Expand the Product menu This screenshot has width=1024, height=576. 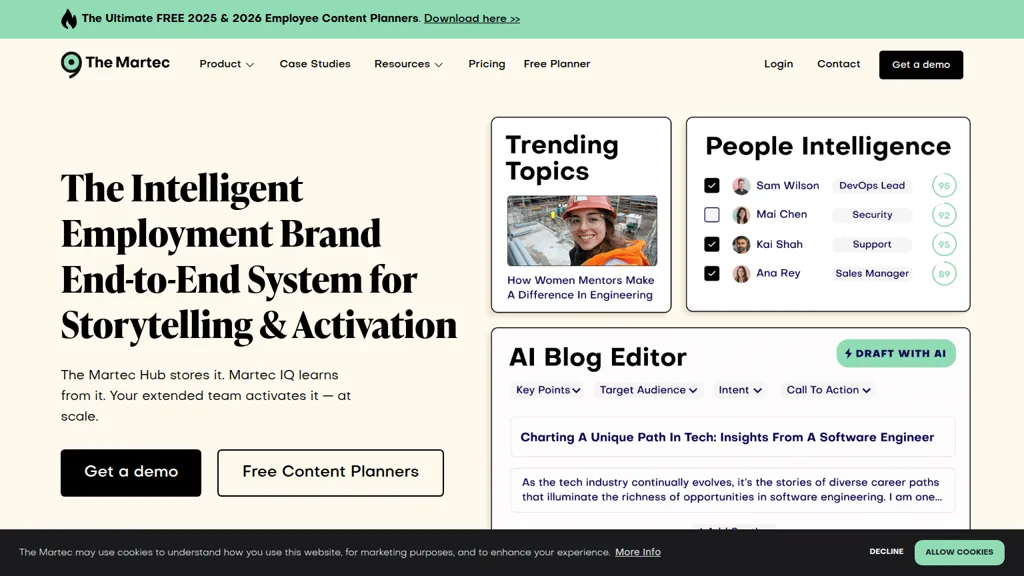[x=227, y=64]
